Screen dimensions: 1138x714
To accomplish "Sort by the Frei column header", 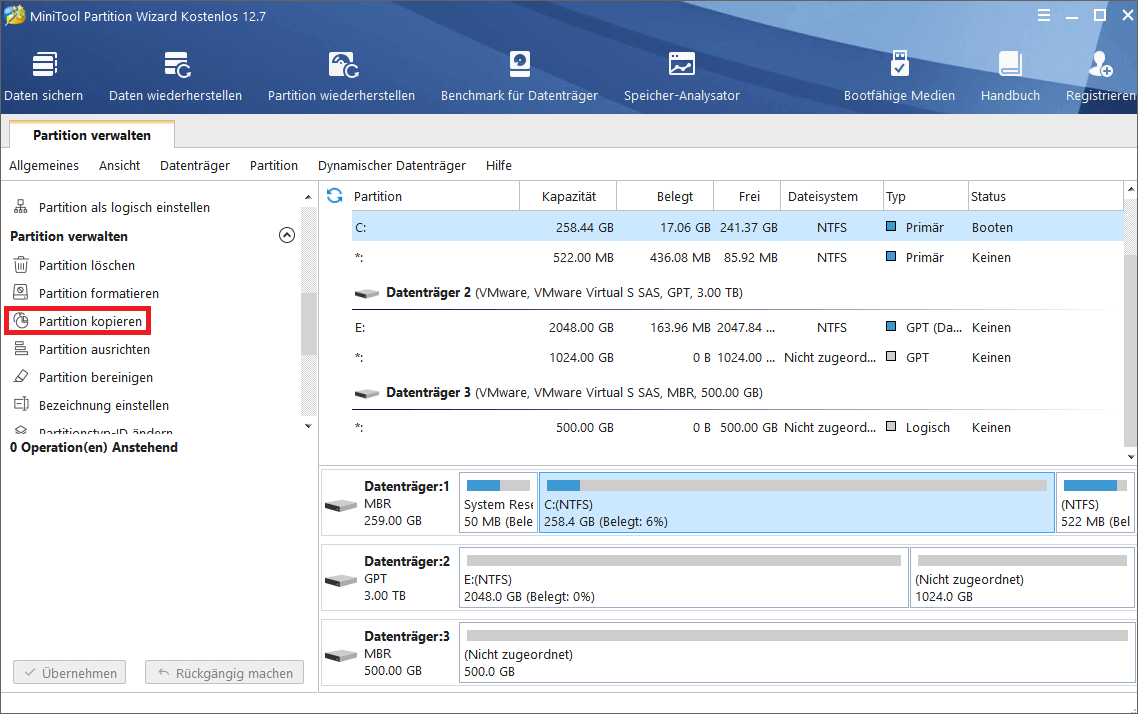I will (748, 196).
